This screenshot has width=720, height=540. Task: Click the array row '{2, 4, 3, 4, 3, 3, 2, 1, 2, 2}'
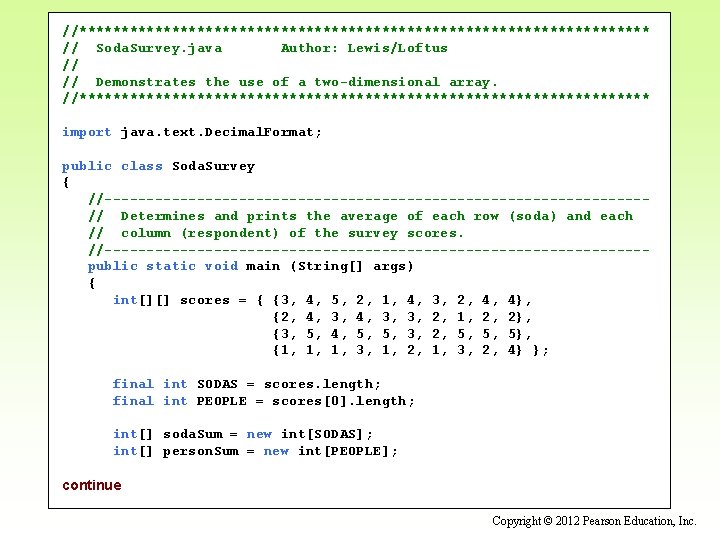point(398,317)
